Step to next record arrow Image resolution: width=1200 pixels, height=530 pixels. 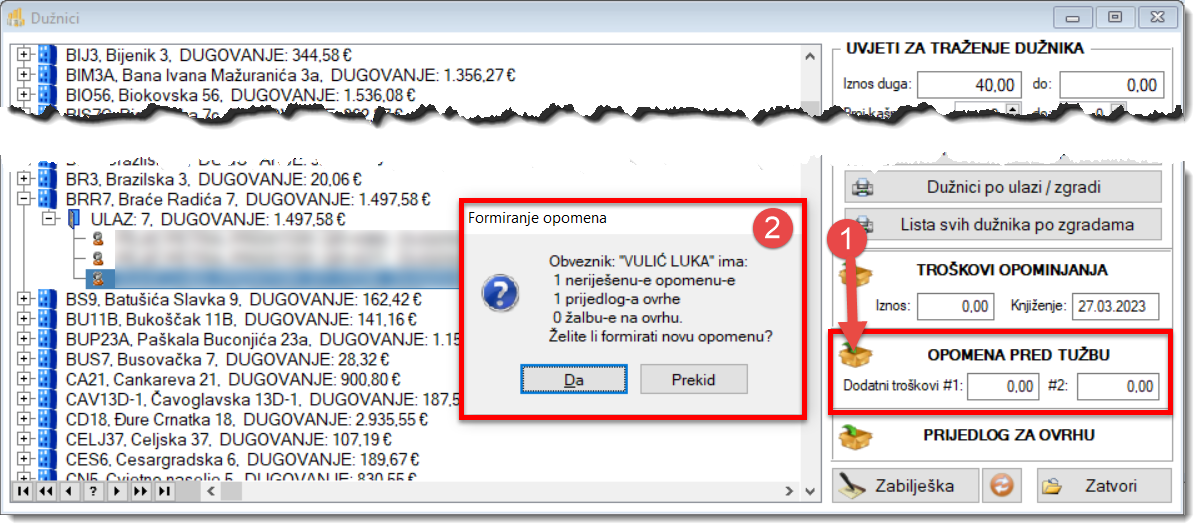click(x=117, y=491)
